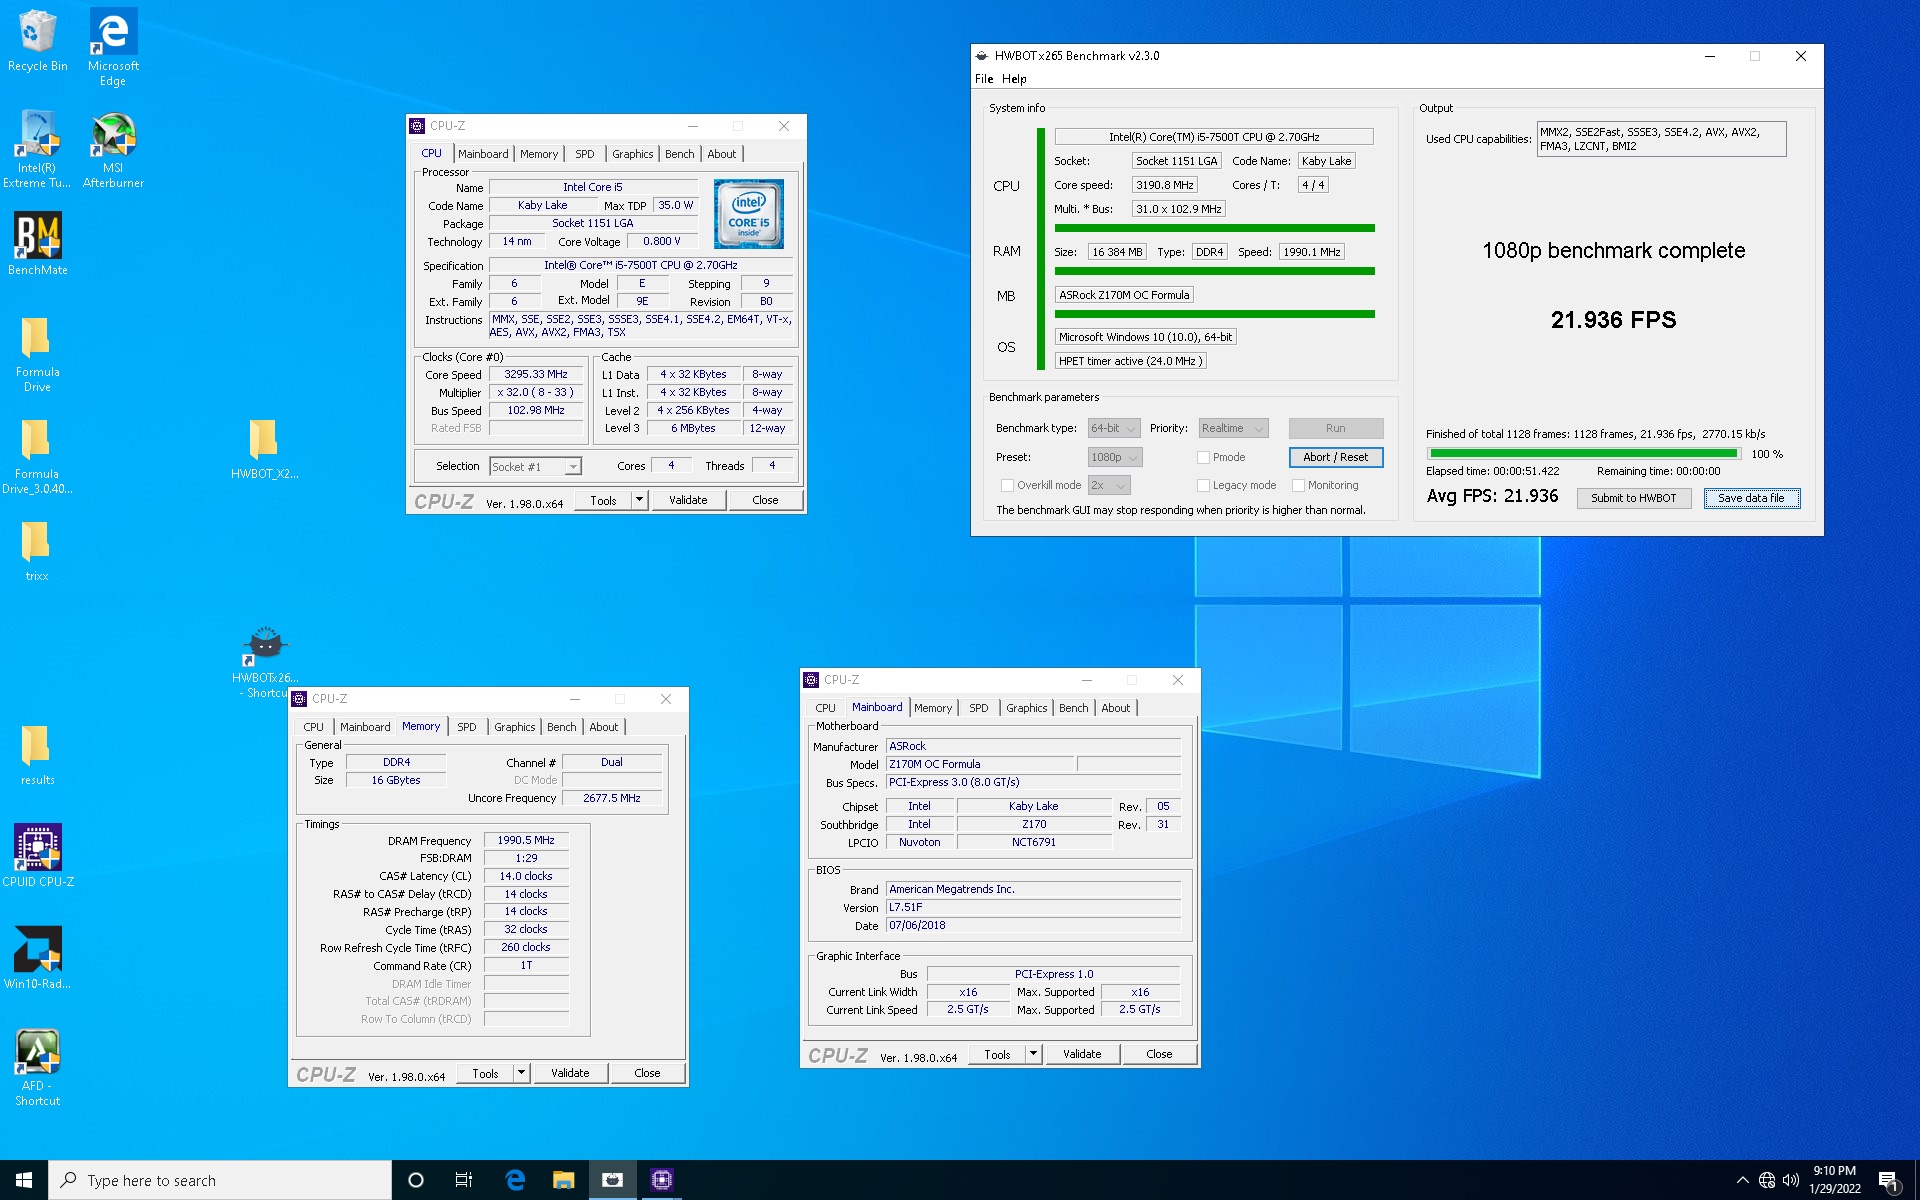Switch to Mainboard tab in CPU window
Screen dimensions: 1920x1200
tap(483, 154)
